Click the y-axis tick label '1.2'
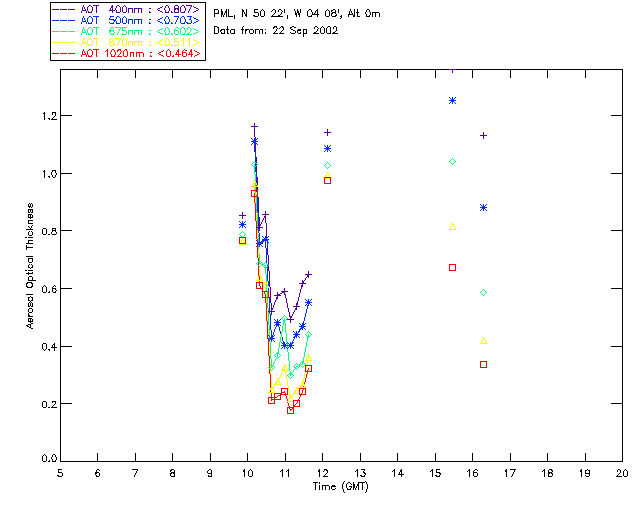This screenshot has height=512, width=640. click(49, 116)
